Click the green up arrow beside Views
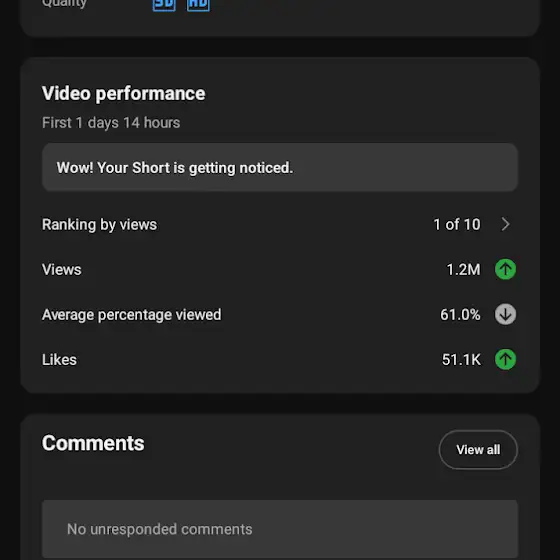This screenshot has width=560, height=560. coord(505,269)
